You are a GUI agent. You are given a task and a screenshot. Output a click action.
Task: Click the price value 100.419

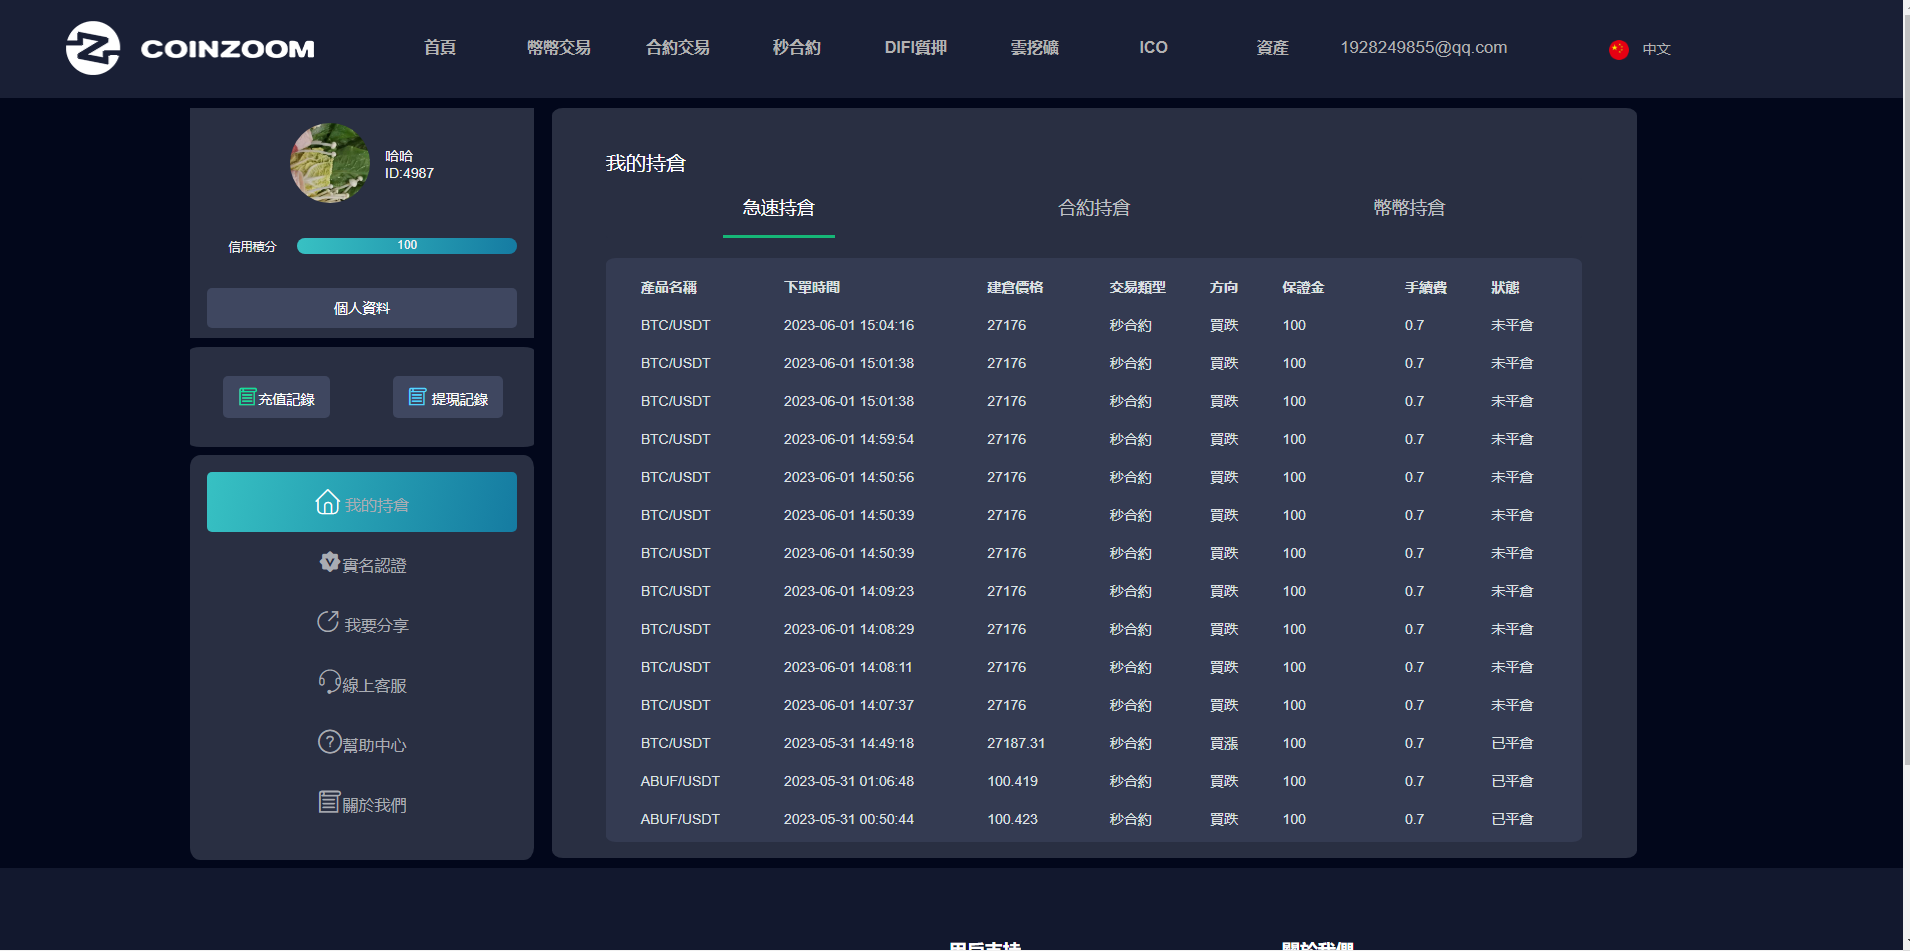point(1013,782)
